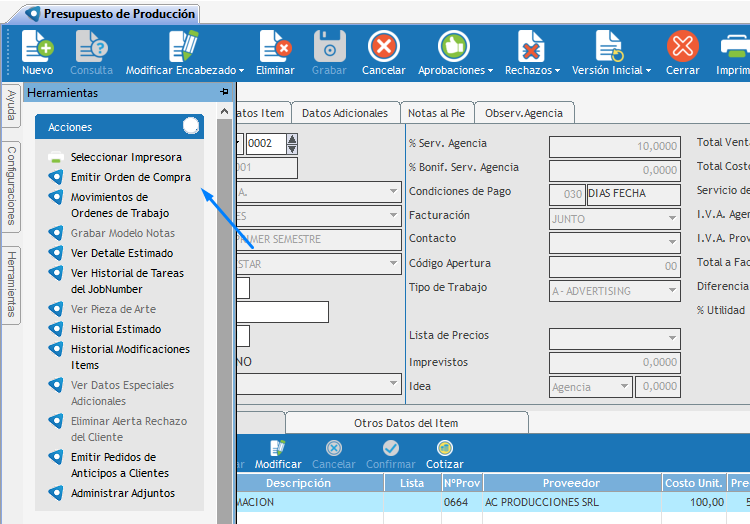Viewport: 750px width, 524px height.
Task: Click the Modificar icon in item toolbar
Action: (277, 449)
